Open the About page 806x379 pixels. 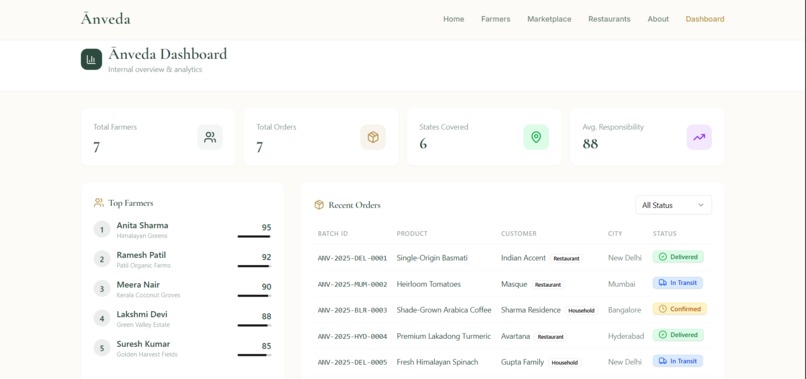(x=658, y=19)
